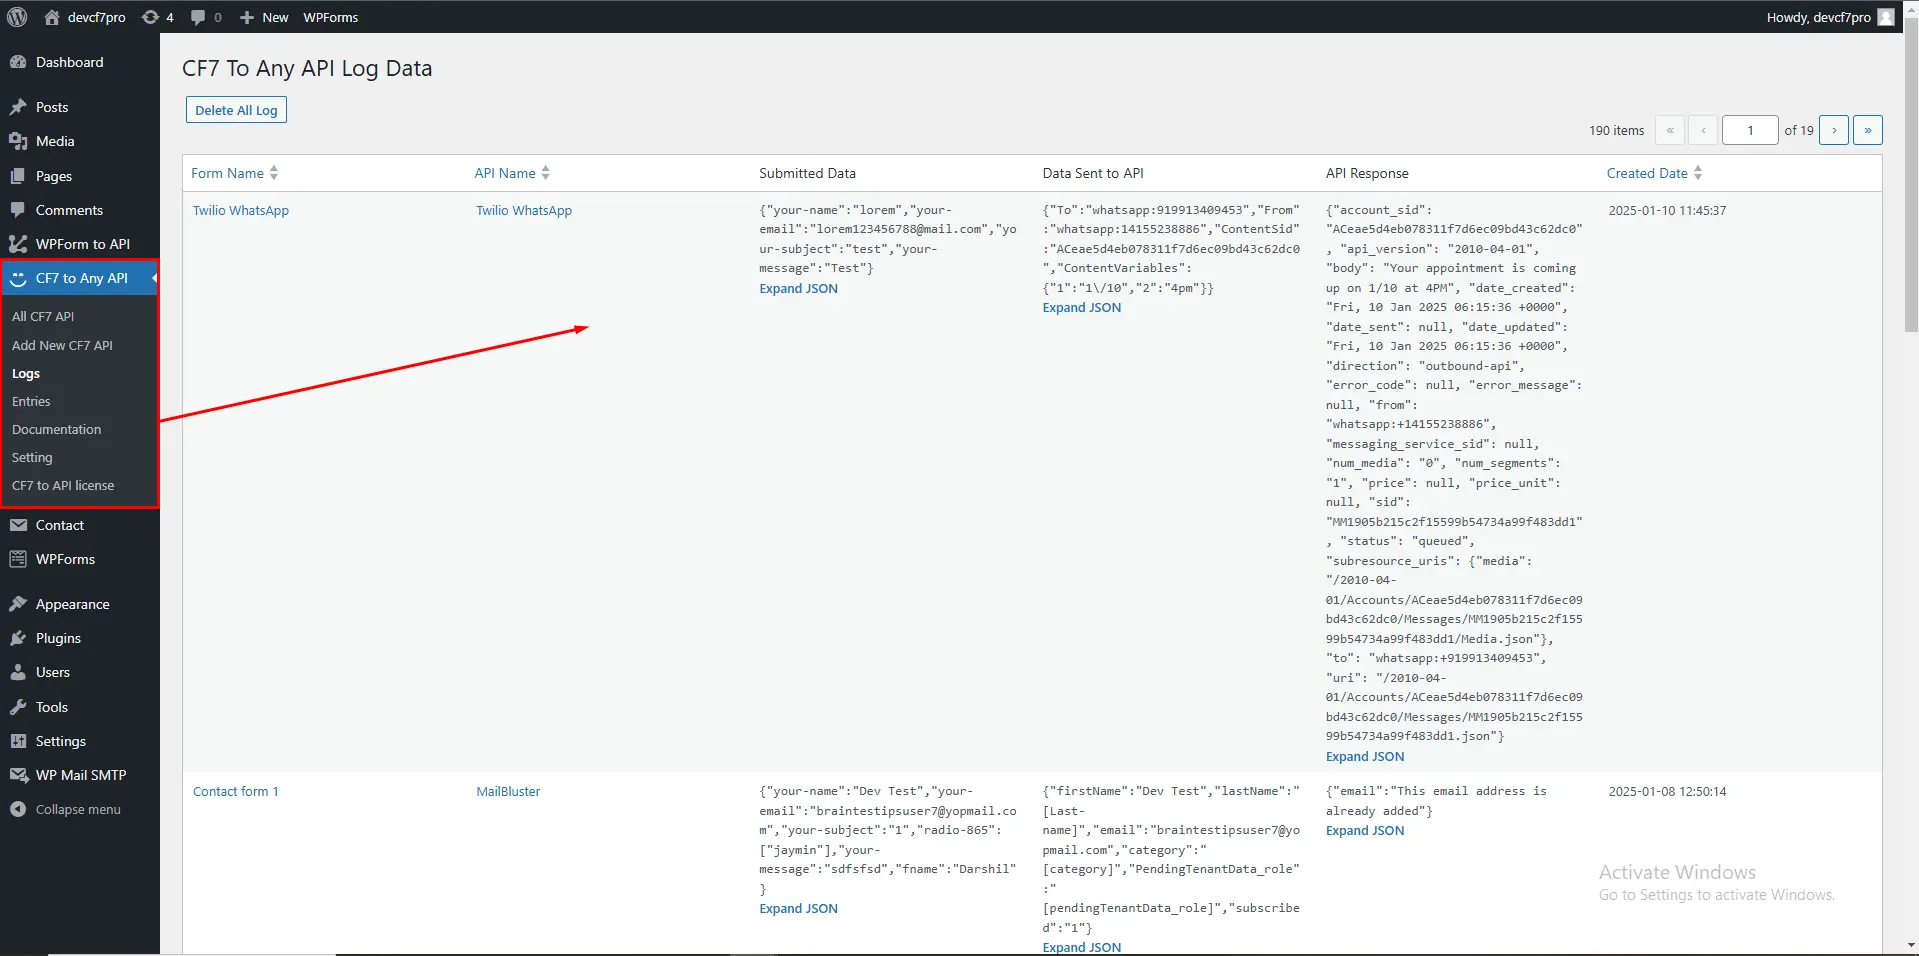Click the Delete All Log button
Viewport: 1919px width, 956px height.
(x=236, y=110)
